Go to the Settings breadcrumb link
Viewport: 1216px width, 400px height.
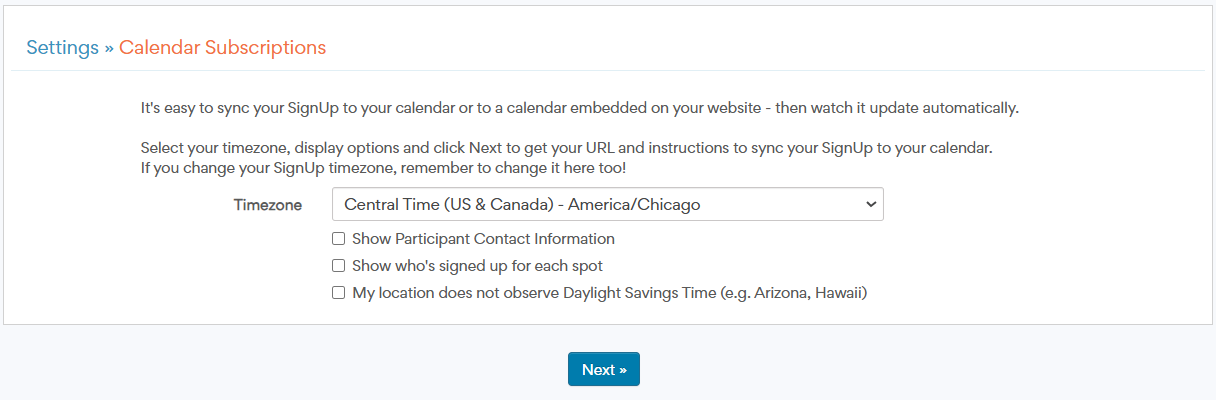pos(62,47)
